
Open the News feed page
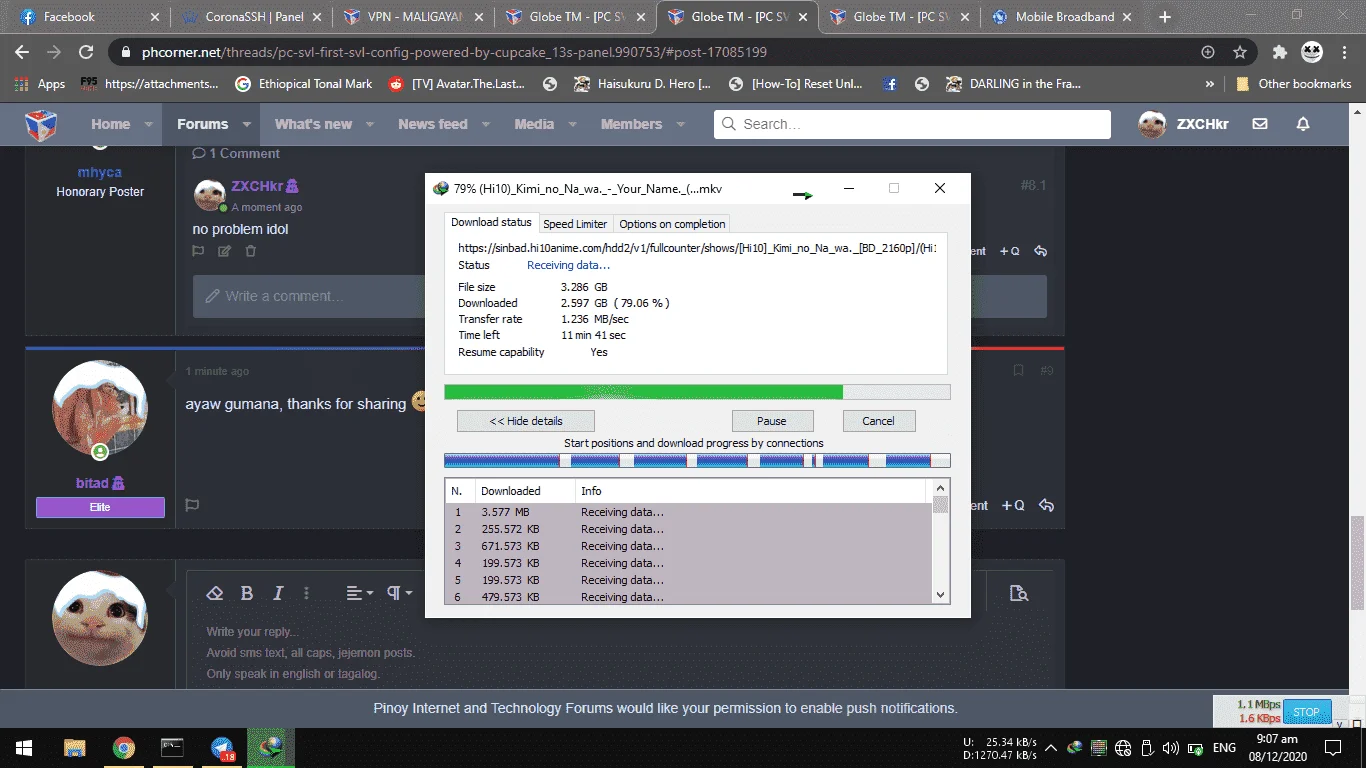(432, 124)
